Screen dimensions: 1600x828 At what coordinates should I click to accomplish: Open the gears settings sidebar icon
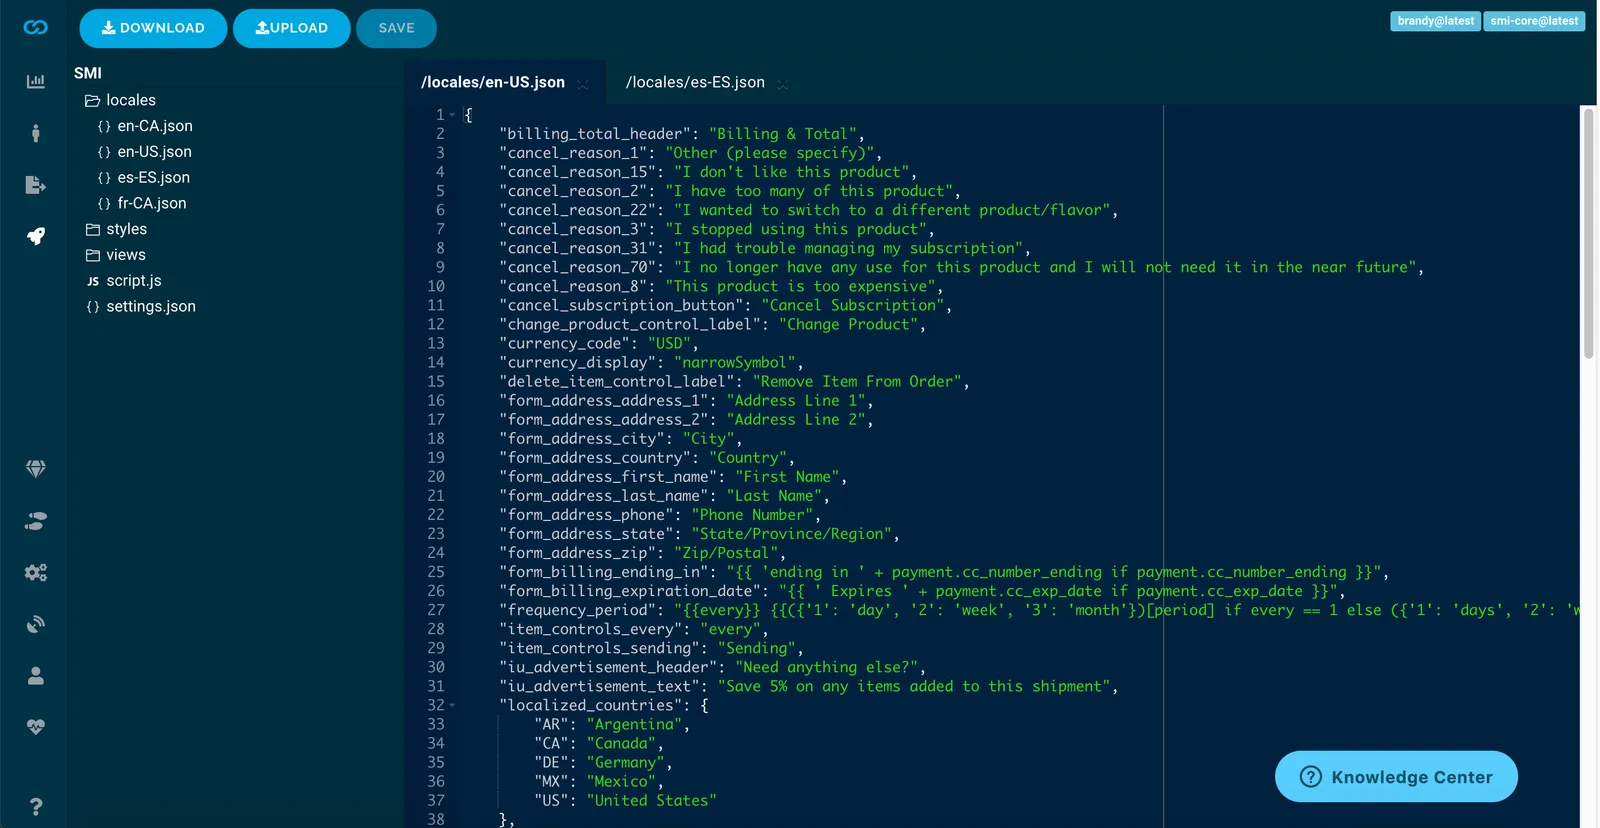(36, 573)
